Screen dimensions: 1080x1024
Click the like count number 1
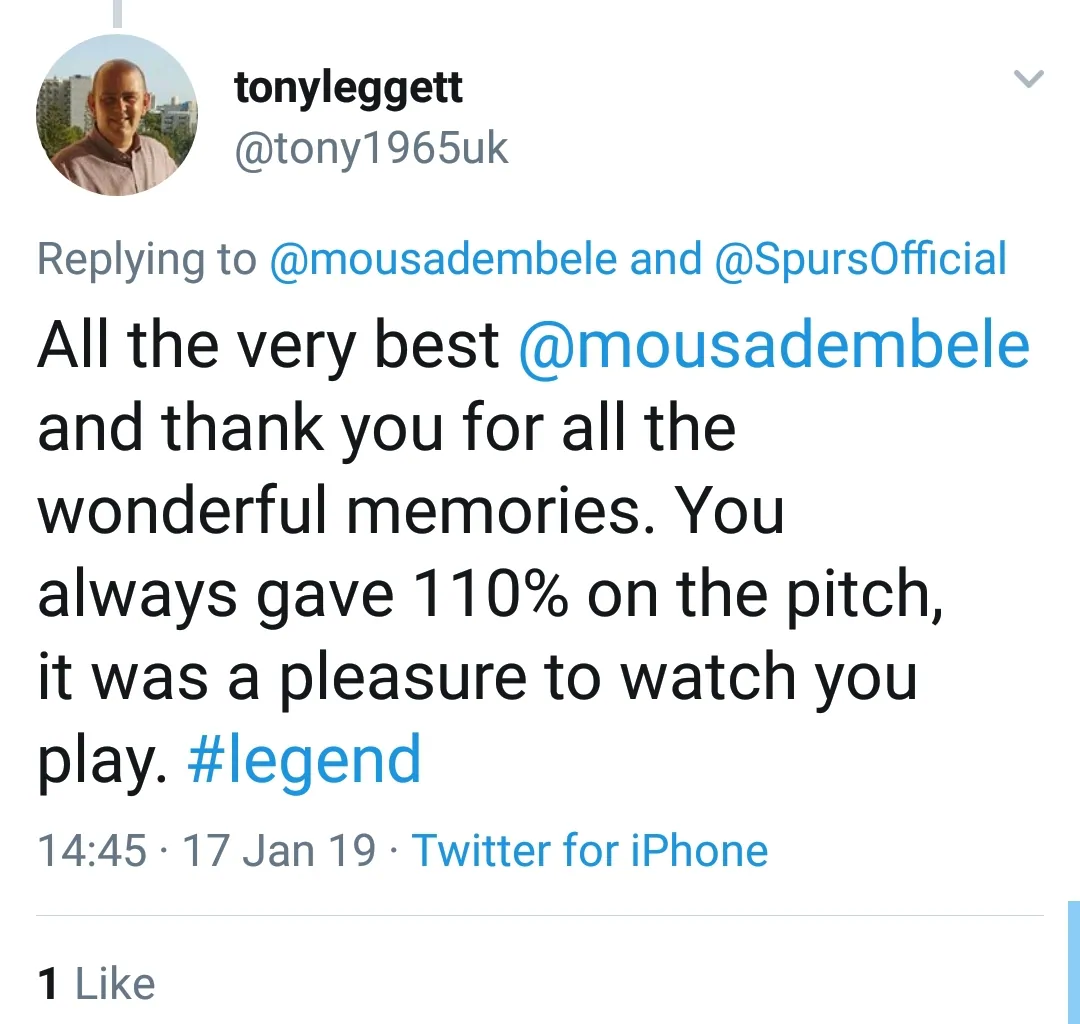[x=48, y=984]
